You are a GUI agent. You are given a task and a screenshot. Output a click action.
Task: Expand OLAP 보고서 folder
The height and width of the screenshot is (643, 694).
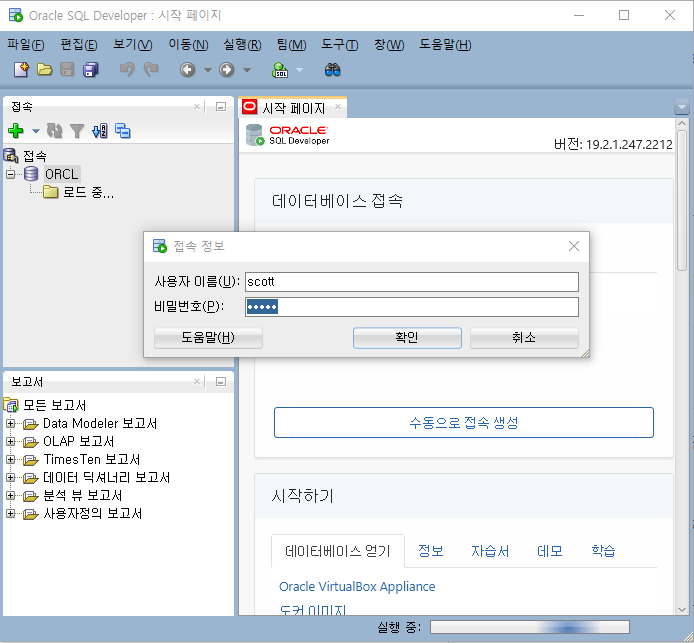click(x=11, y=442)
